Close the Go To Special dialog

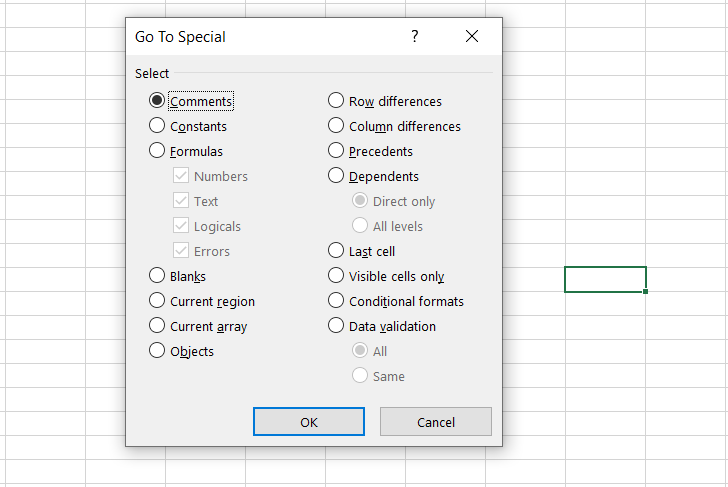[472, 36]
